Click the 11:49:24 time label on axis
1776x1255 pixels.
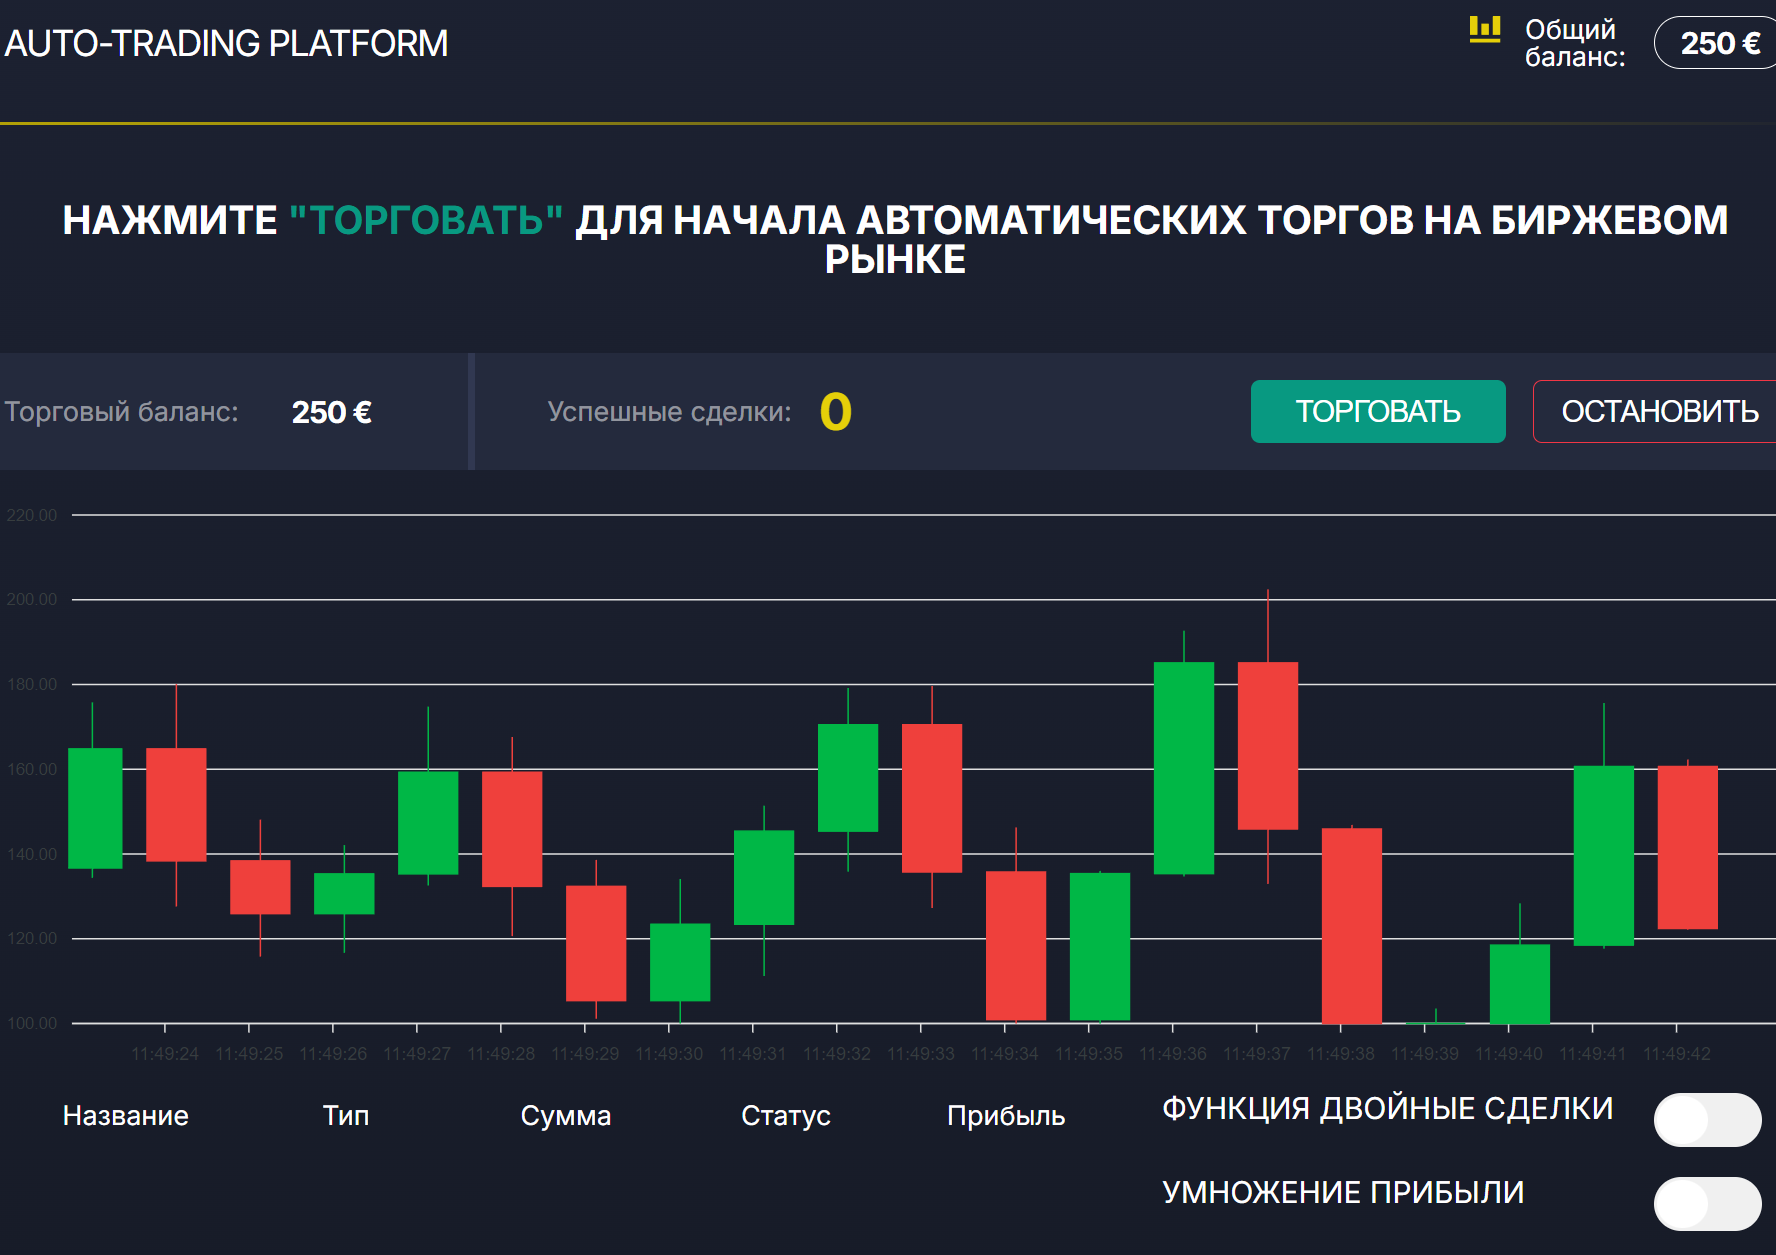click(165, 1054)
